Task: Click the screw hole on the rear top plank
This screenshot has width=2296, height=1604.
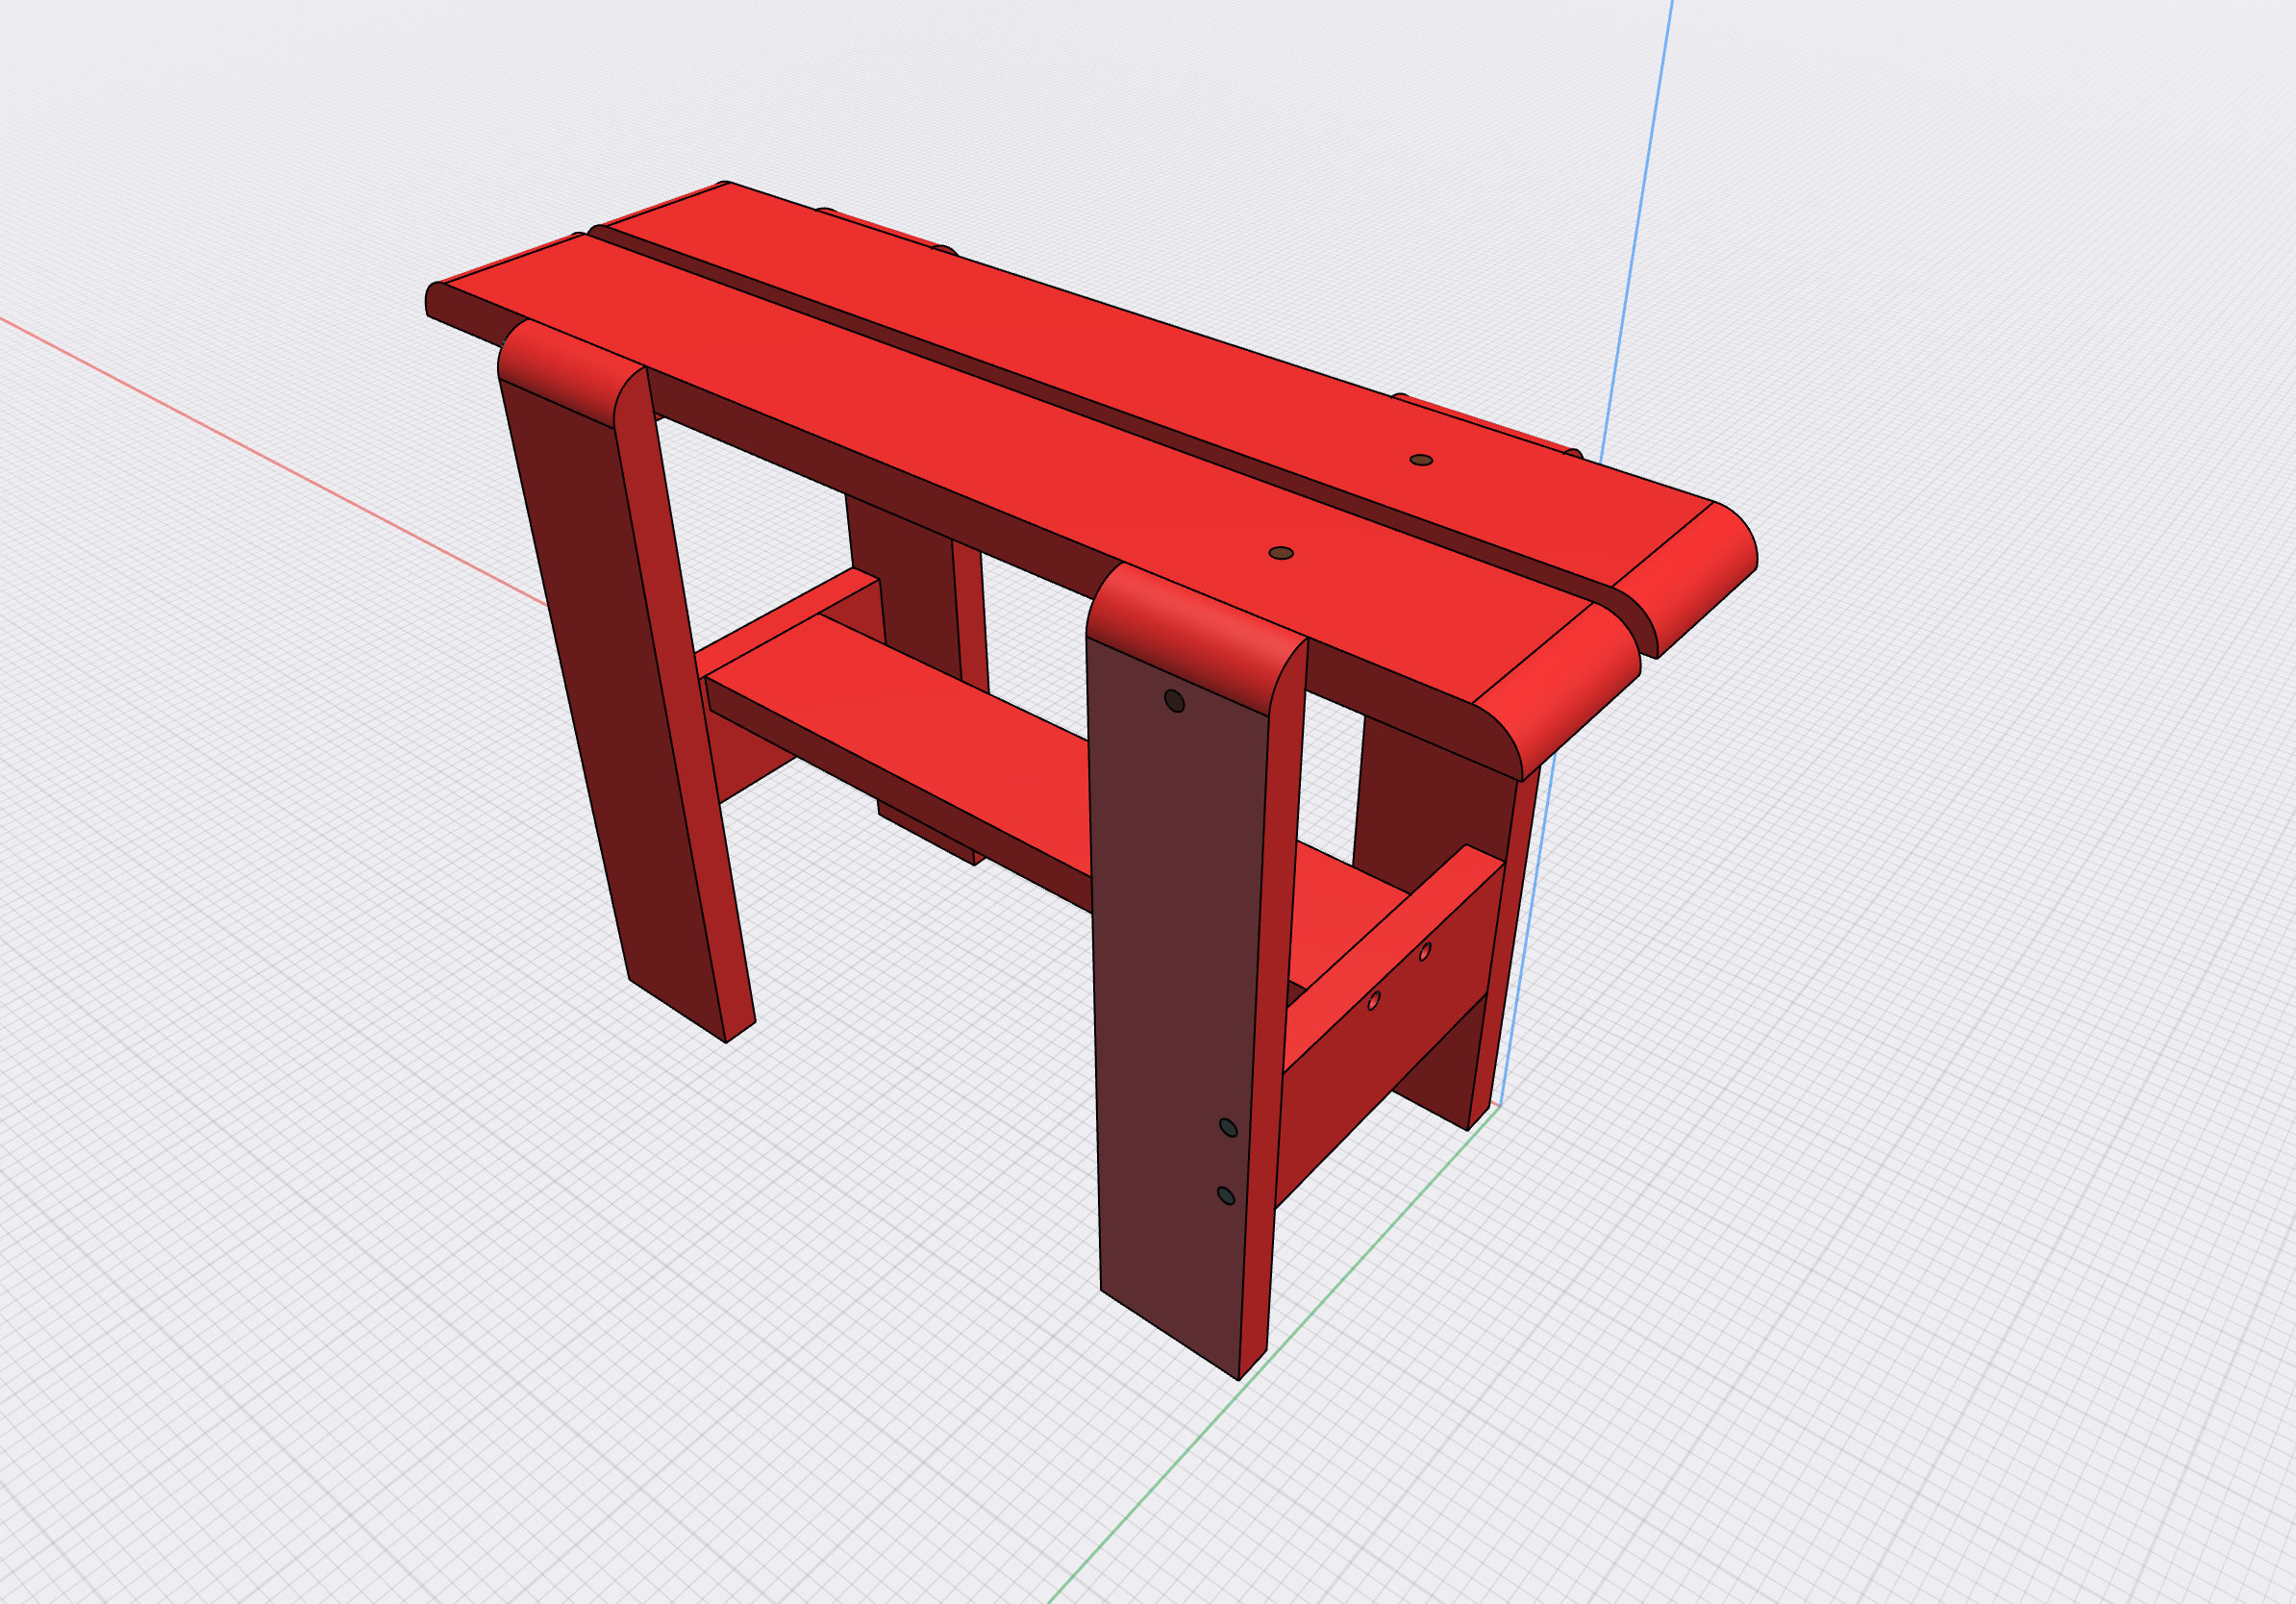Action: pyautogui.click(x=1421, y=460)
